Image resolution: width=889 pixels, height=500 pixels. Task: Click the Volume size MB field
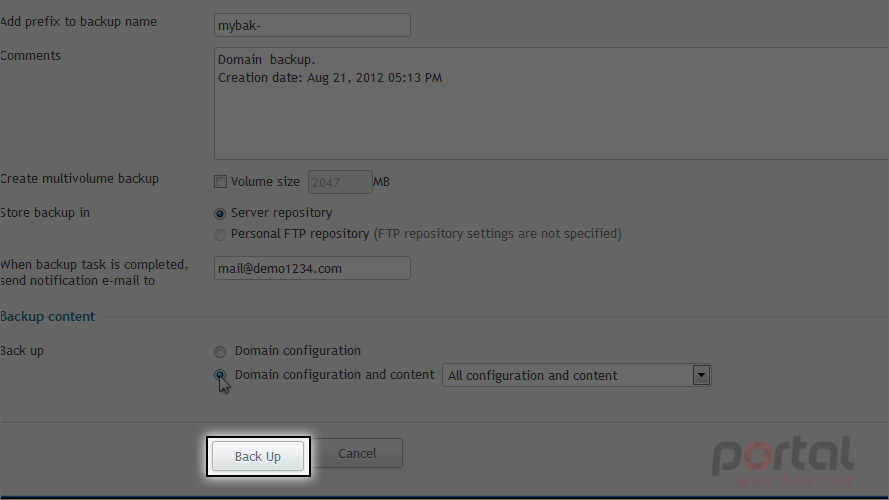pyautogui.click(x=340, y=183)
